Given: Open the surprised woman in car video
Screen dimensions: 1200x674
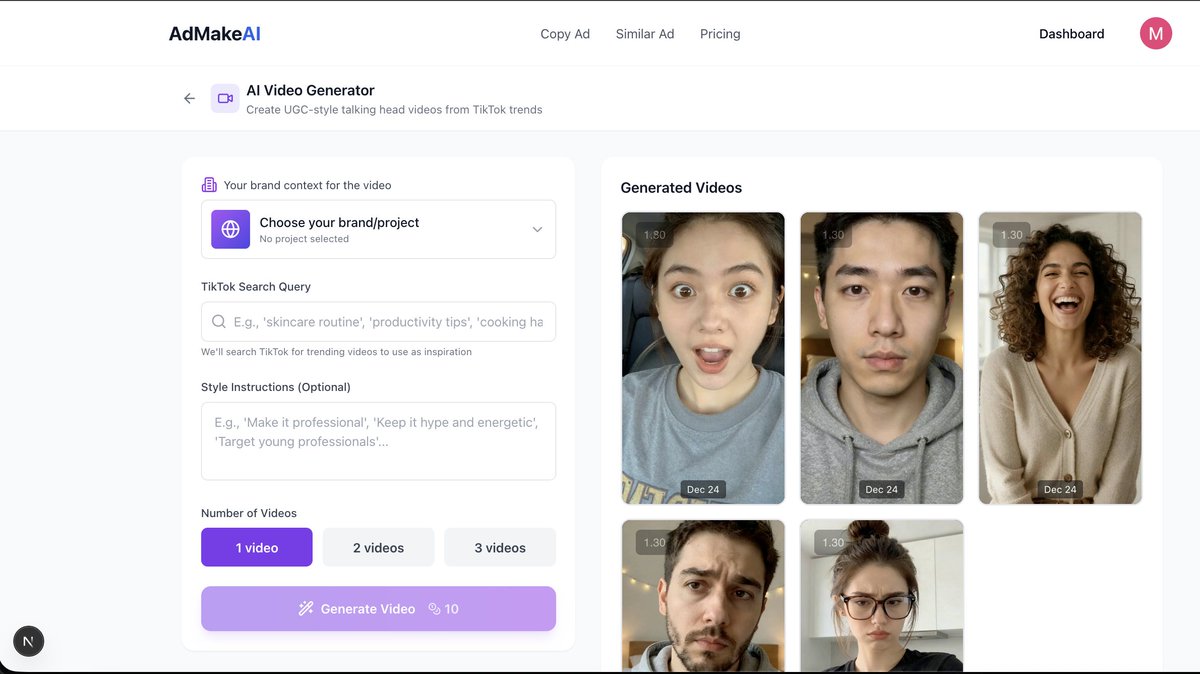Looking at the screenshot, I should tap(703, 358).
